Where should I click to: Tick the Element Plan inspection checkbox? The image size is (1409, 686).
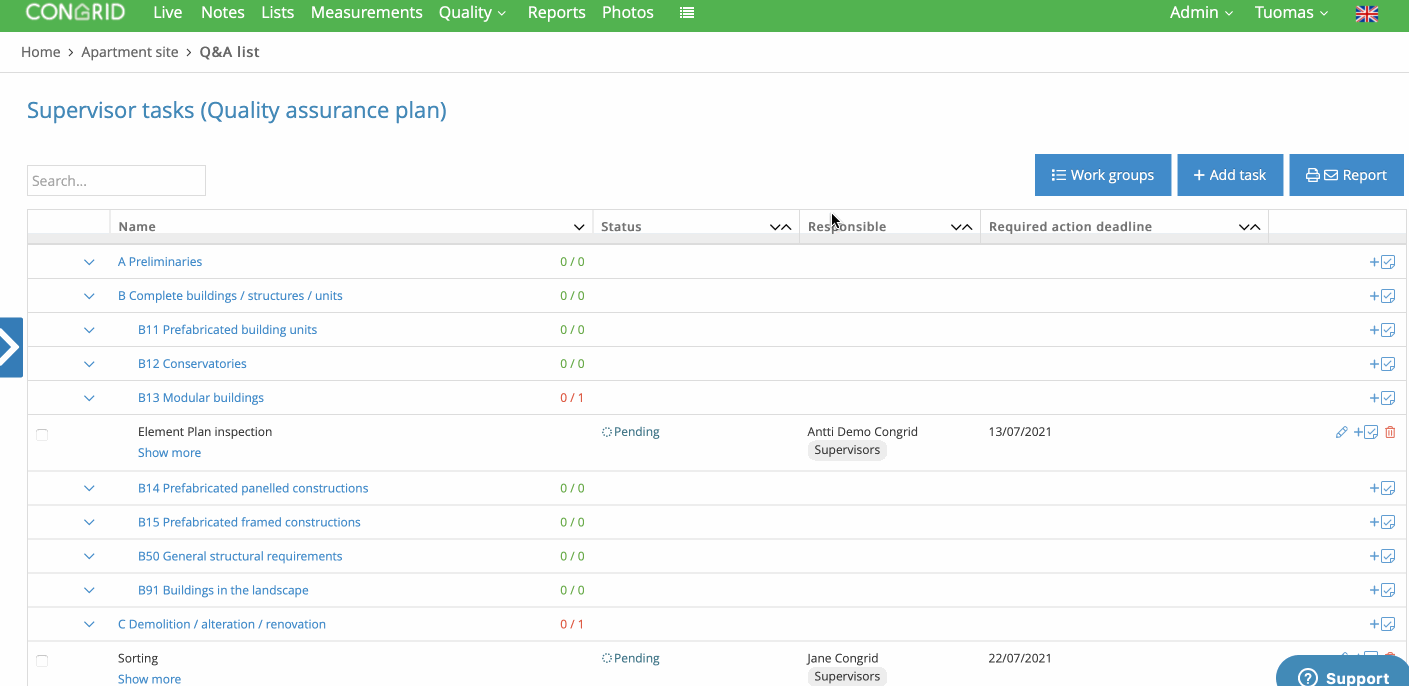[42, 435]
